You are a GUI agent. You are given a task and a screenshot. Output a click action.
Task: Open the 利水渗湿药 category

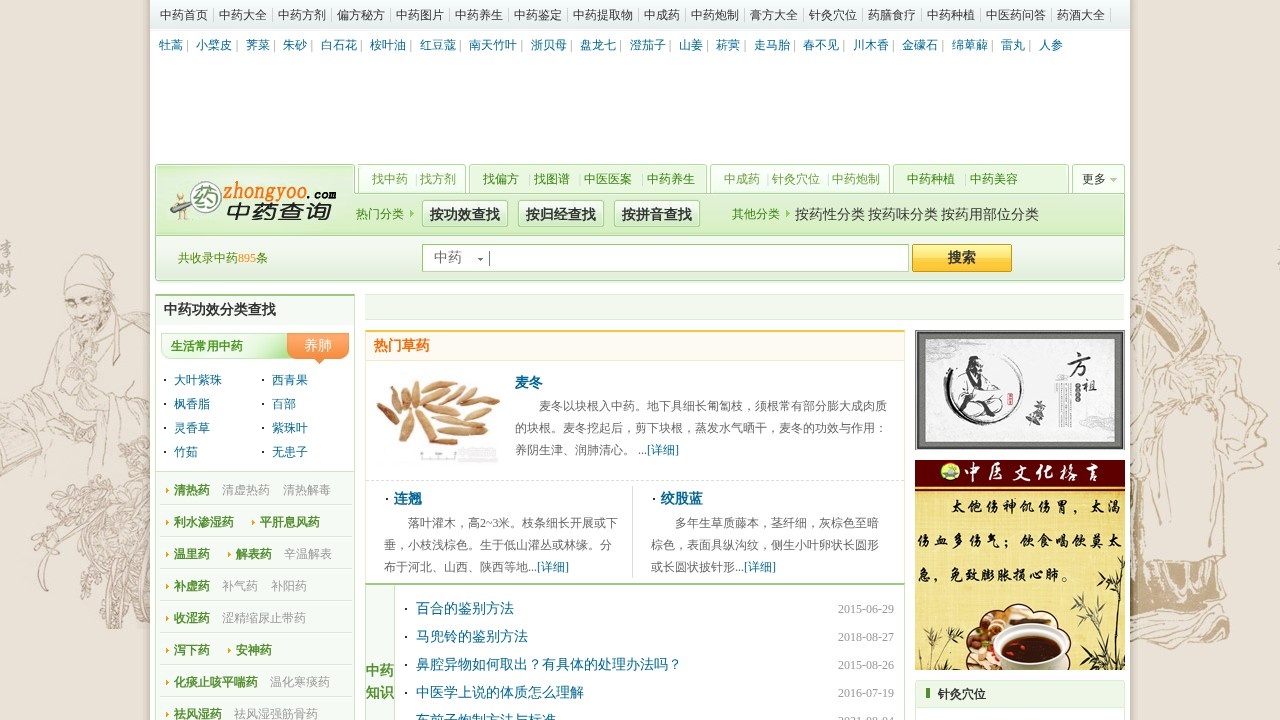pyautogui.click(x=204, y=522)
